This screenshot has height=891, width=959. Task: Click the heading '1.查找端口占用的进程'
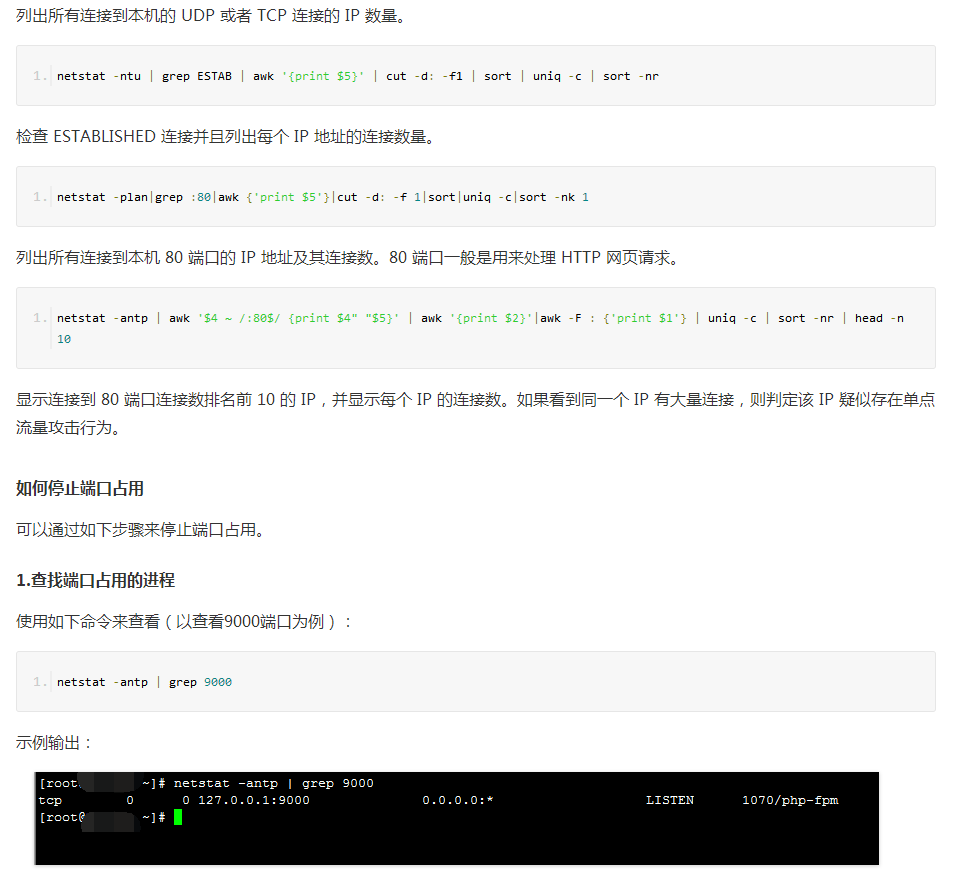pos(95,580)
